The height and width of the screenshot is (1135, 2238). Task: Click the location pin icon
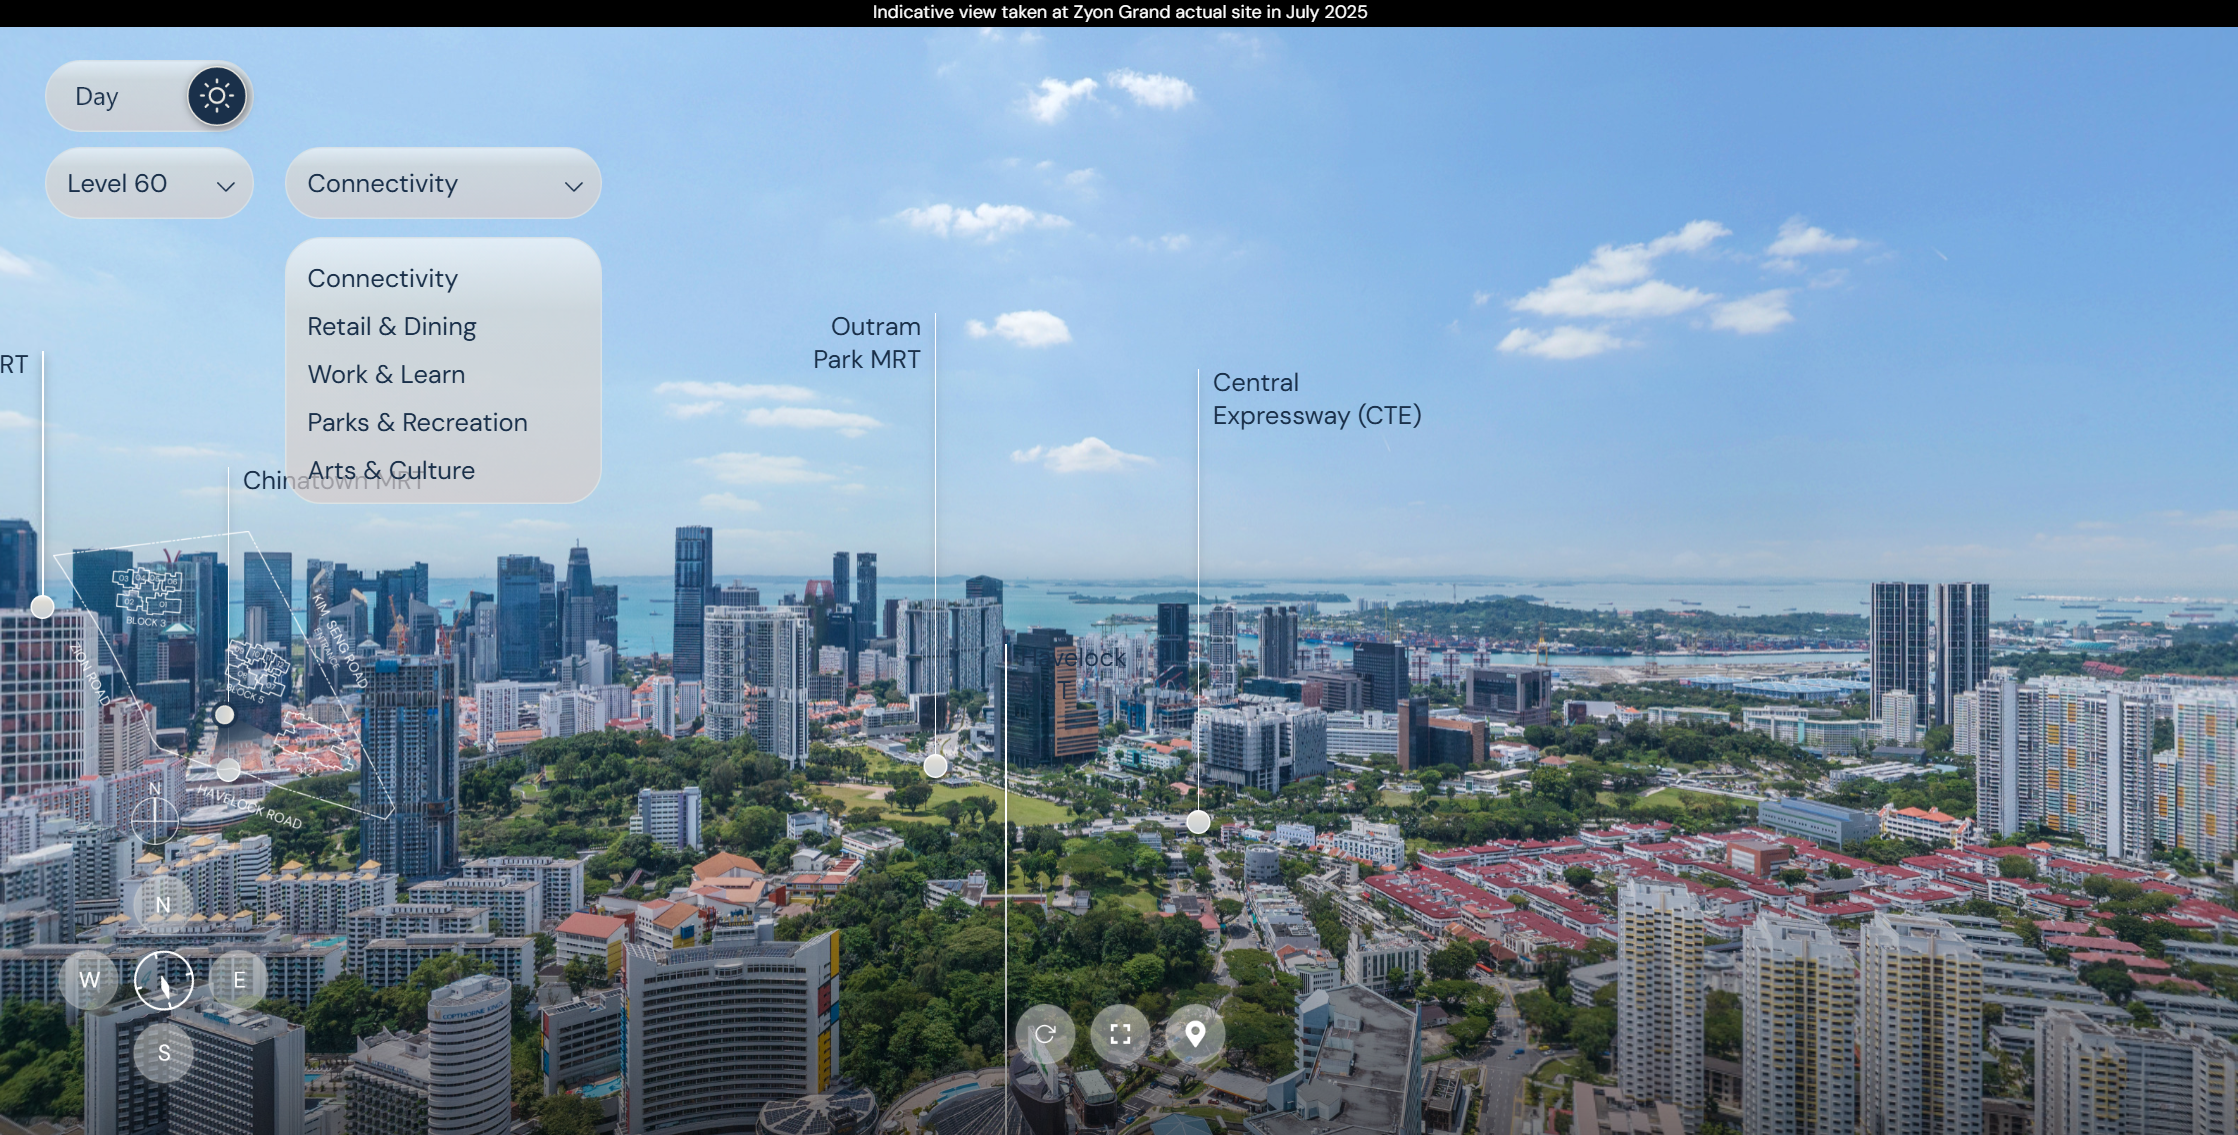click(x=1195, y=1034)
